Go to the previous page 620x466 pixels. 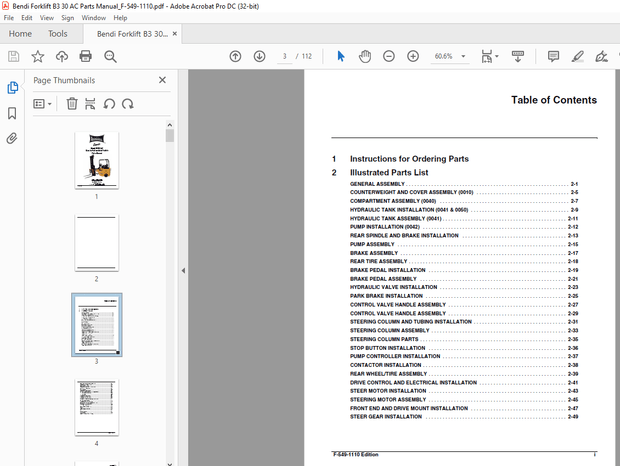tap(235, 57)
